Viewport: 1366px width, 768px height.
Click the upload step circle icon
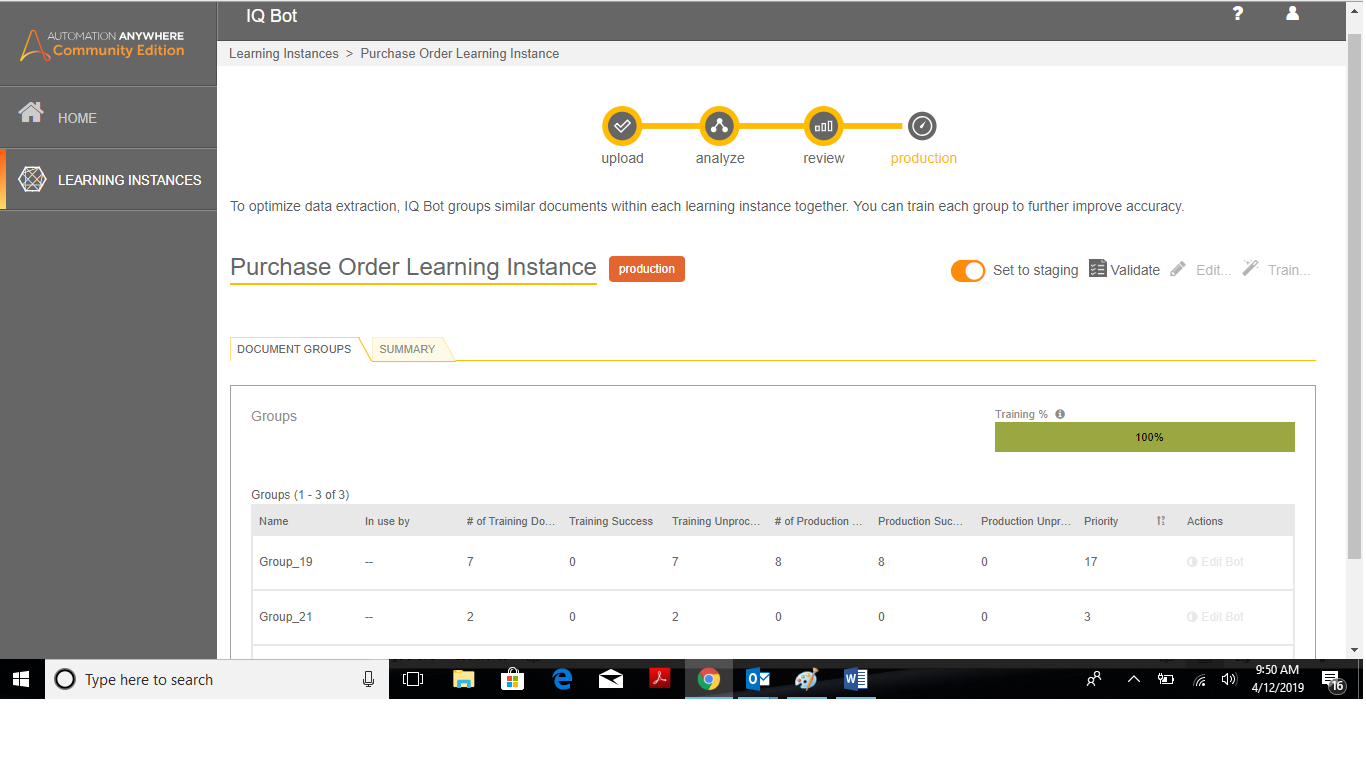(x=622, y=126)
